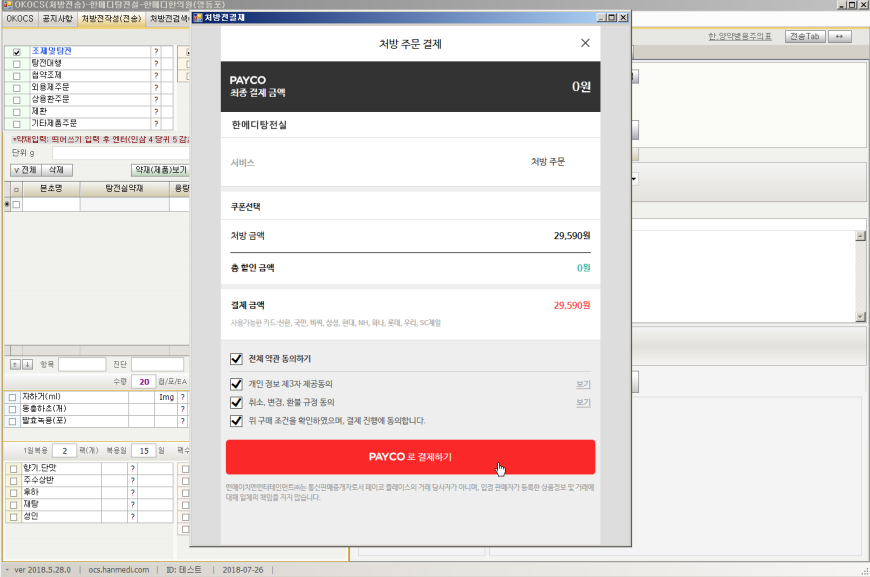Check the 발효녹용(포) option
This screenshot has height=577, width=870.
click(x=12, y=421)
